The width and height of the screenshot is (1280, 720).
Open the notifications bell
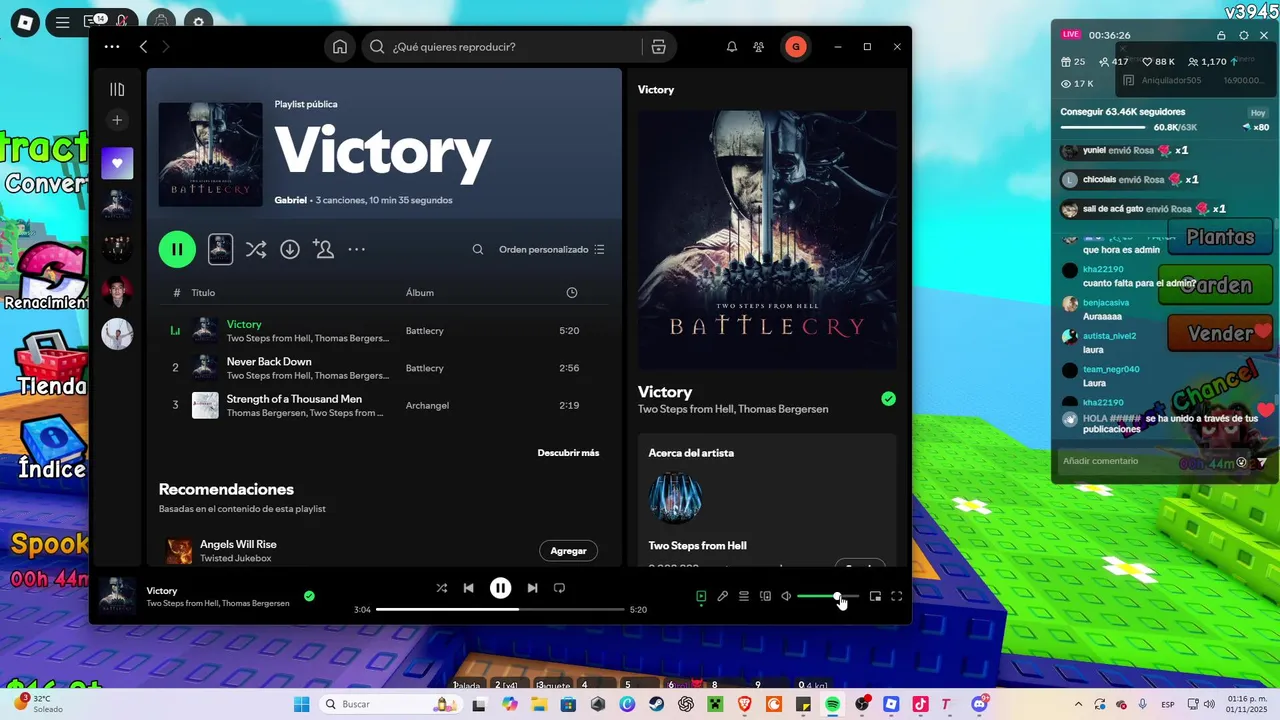[732, 47]
